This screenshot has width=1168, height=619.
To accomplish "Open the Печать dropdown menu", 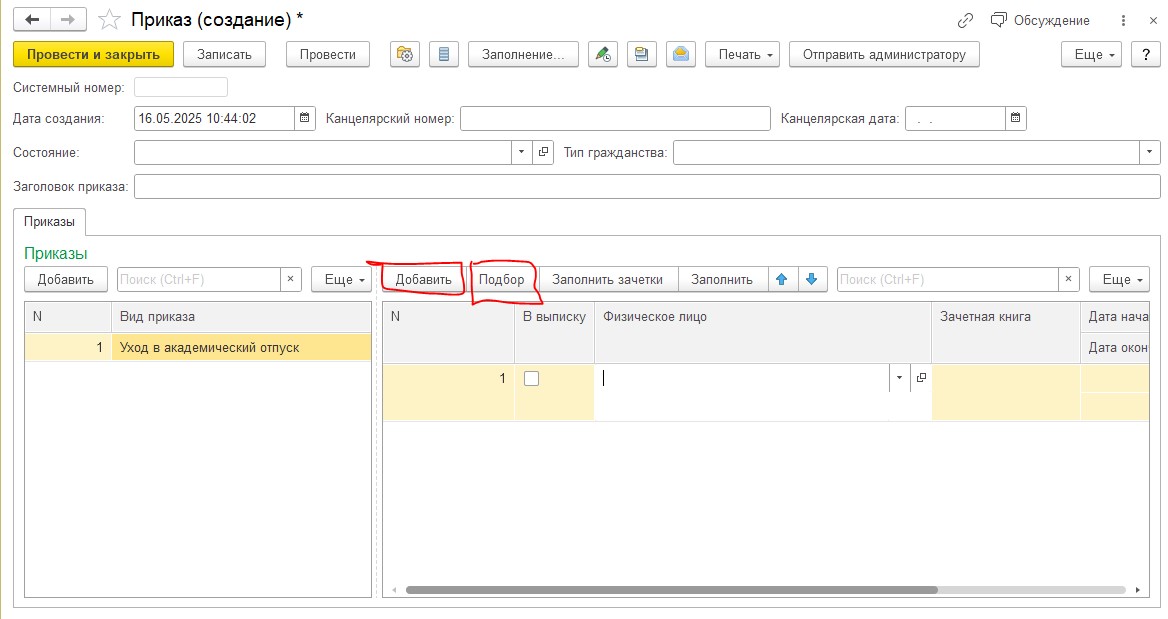I will coord(743,54).
